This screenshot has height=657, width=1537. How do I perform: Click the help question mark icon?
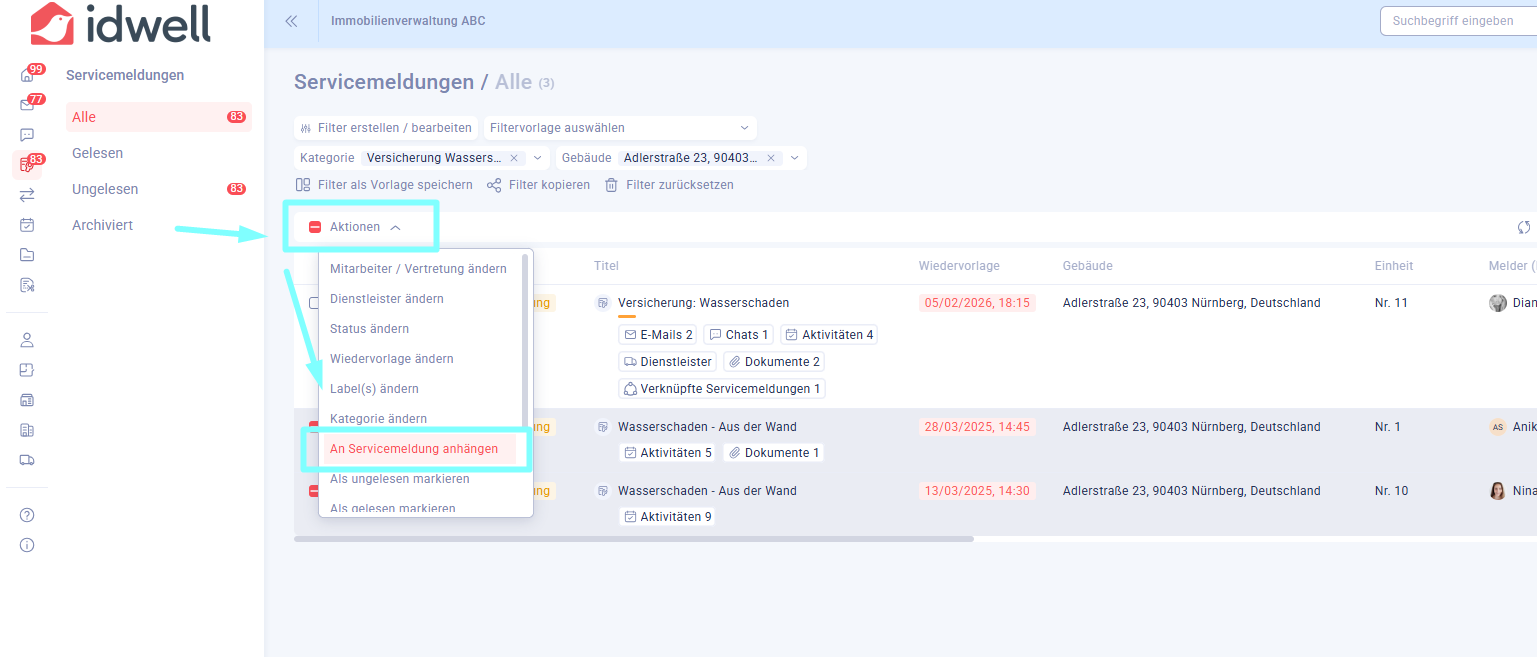27,515
